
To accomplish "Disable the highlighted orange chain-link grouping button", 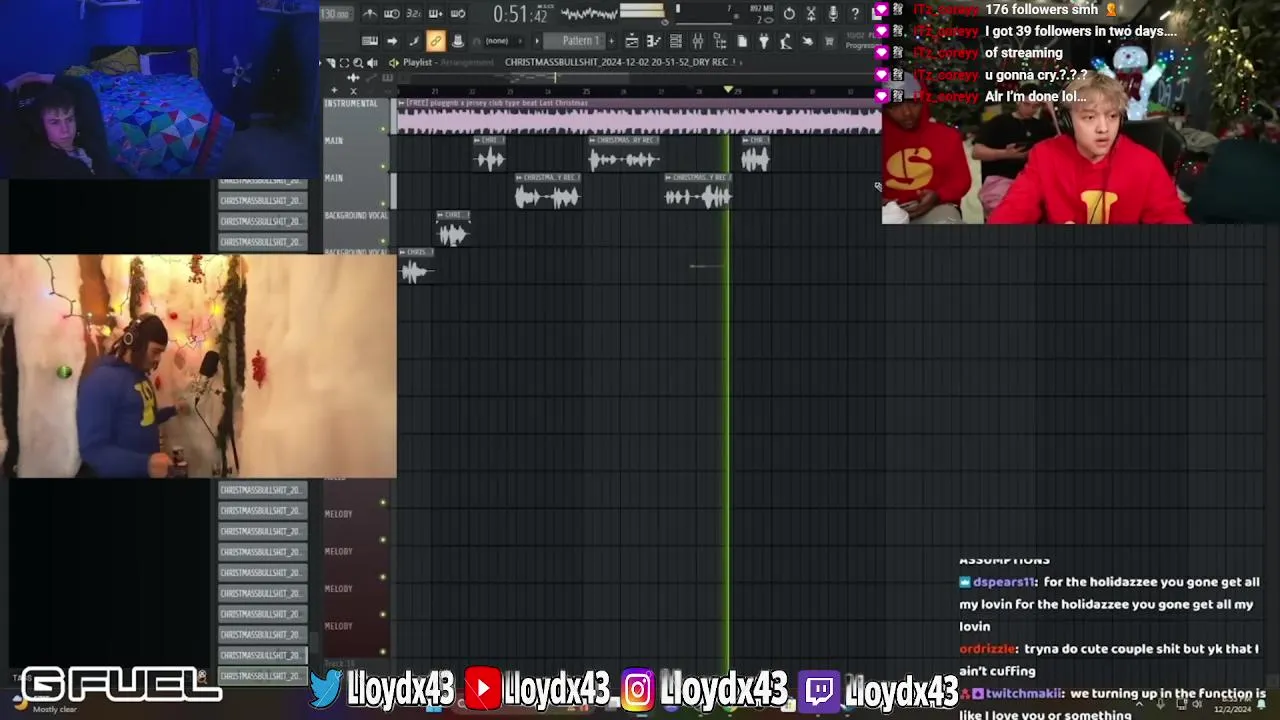I will pos(436,41).
